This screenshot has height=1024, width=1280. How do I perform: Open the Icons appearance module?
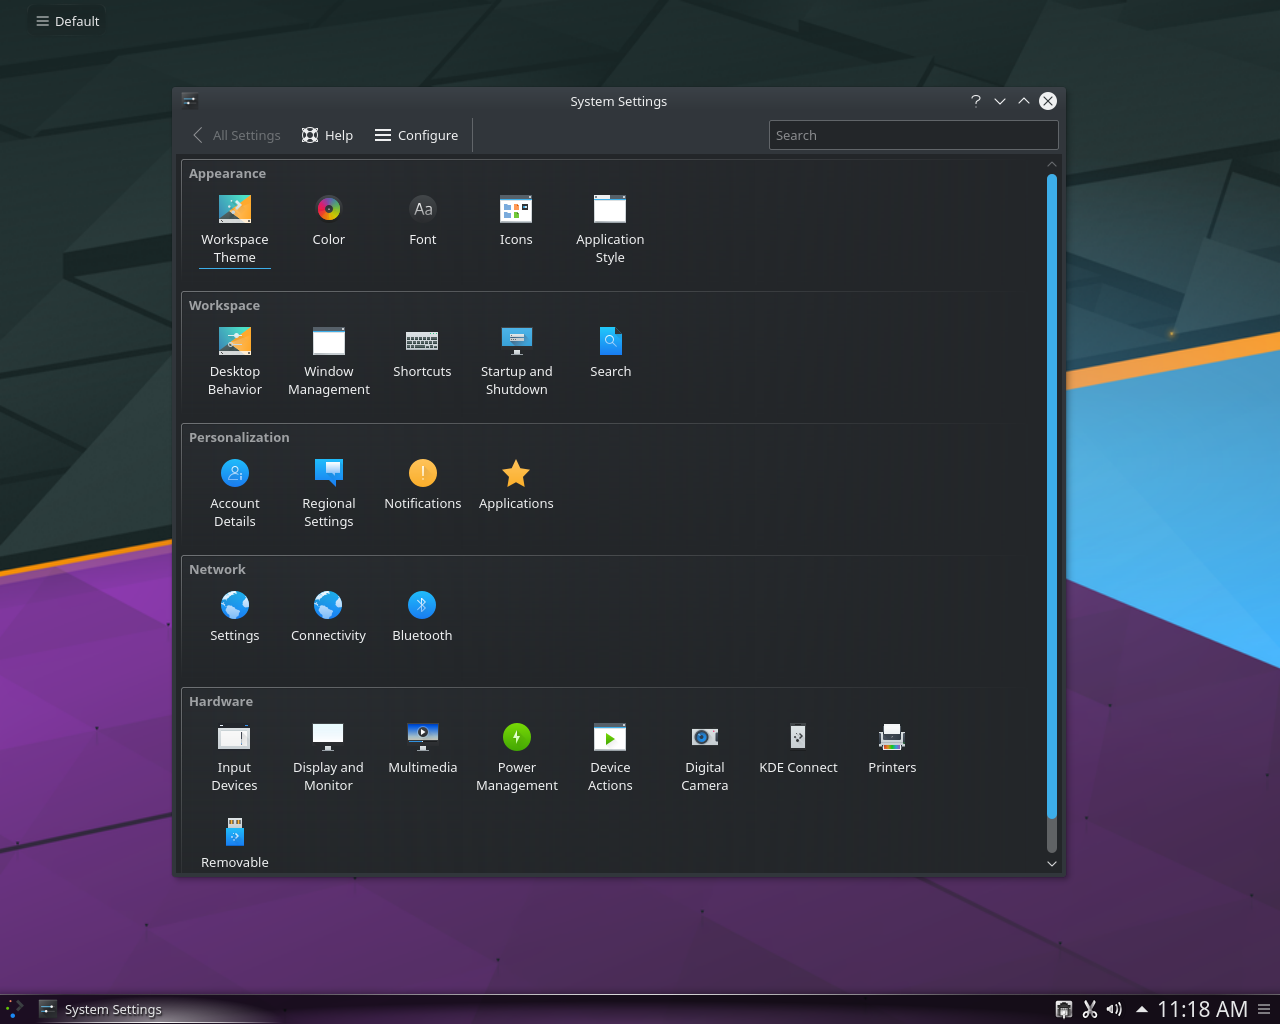[x=516, y=221]
